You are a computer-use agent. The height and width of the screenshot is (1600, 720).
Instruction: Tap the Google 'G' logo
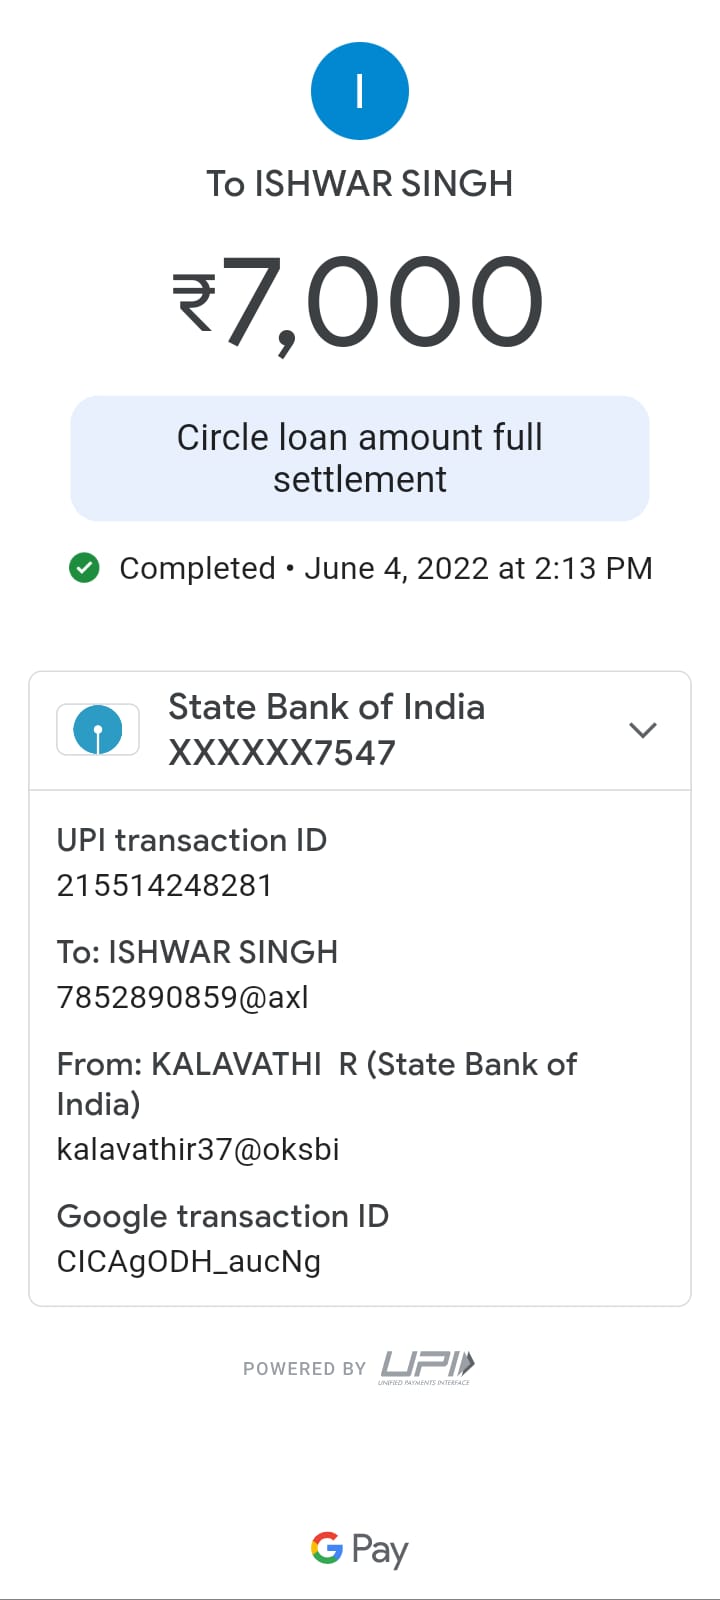tap(327, 1547)
